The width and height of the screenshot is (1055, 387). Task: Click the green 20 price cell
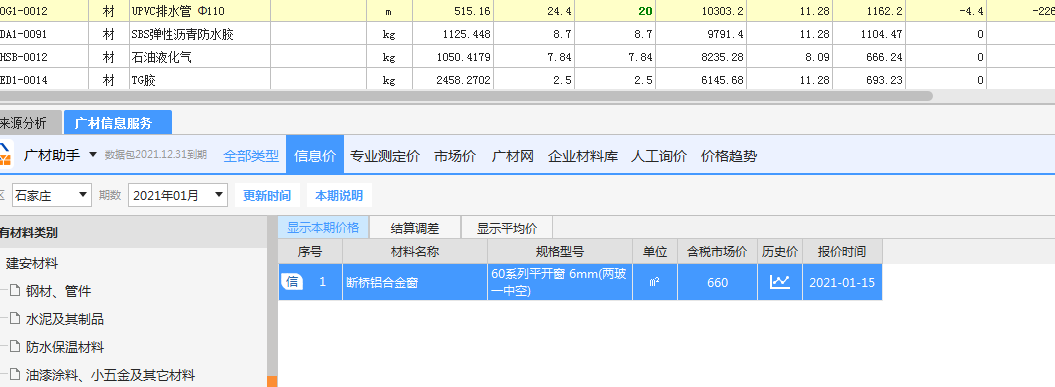pyautogui.click(x=616, y=11)
